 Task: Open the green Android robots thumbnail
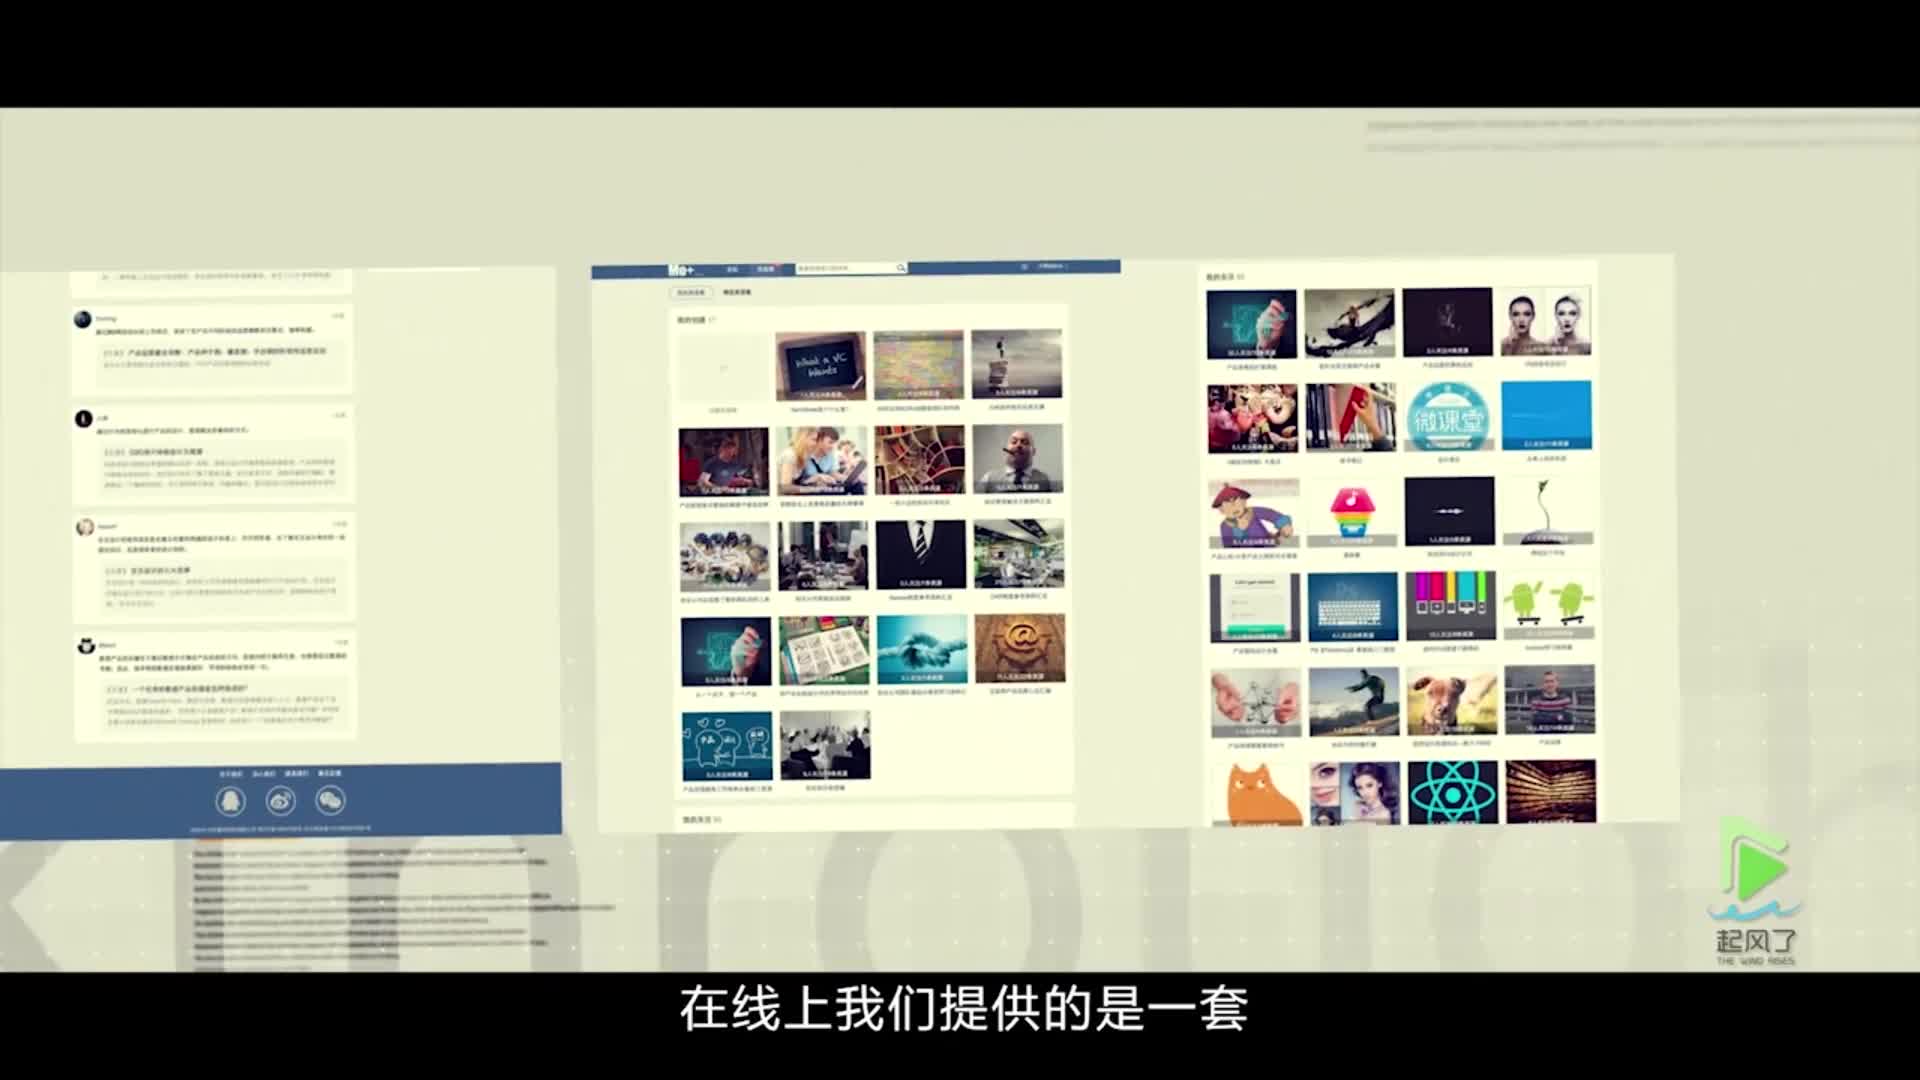tap(1548, 604)
